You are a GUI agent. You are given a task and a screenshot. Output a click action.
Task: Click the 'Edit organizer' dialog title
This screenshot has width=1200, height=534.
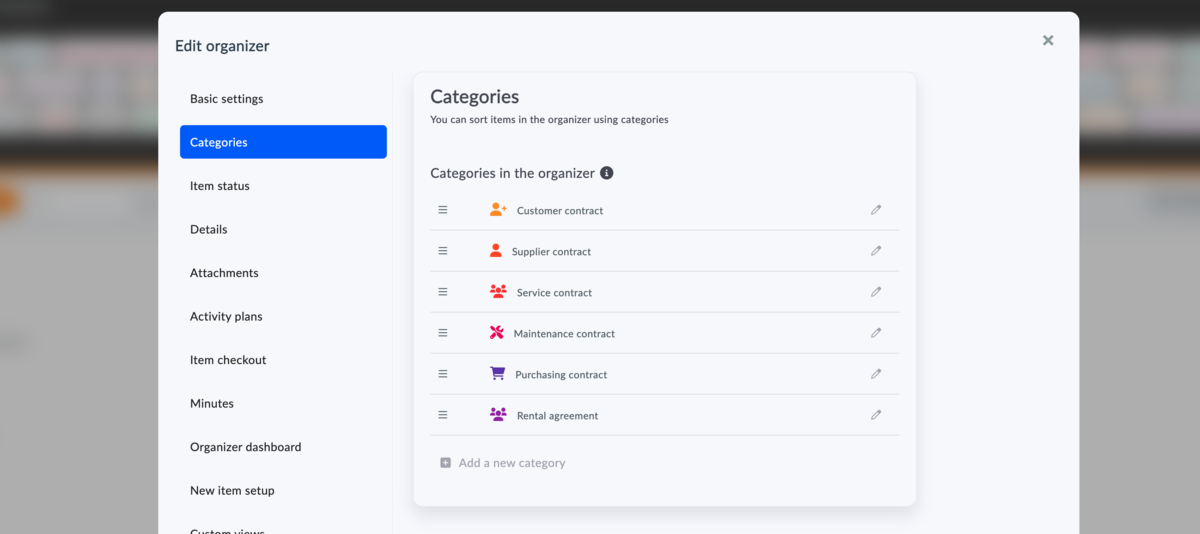(x=222, y=46)
